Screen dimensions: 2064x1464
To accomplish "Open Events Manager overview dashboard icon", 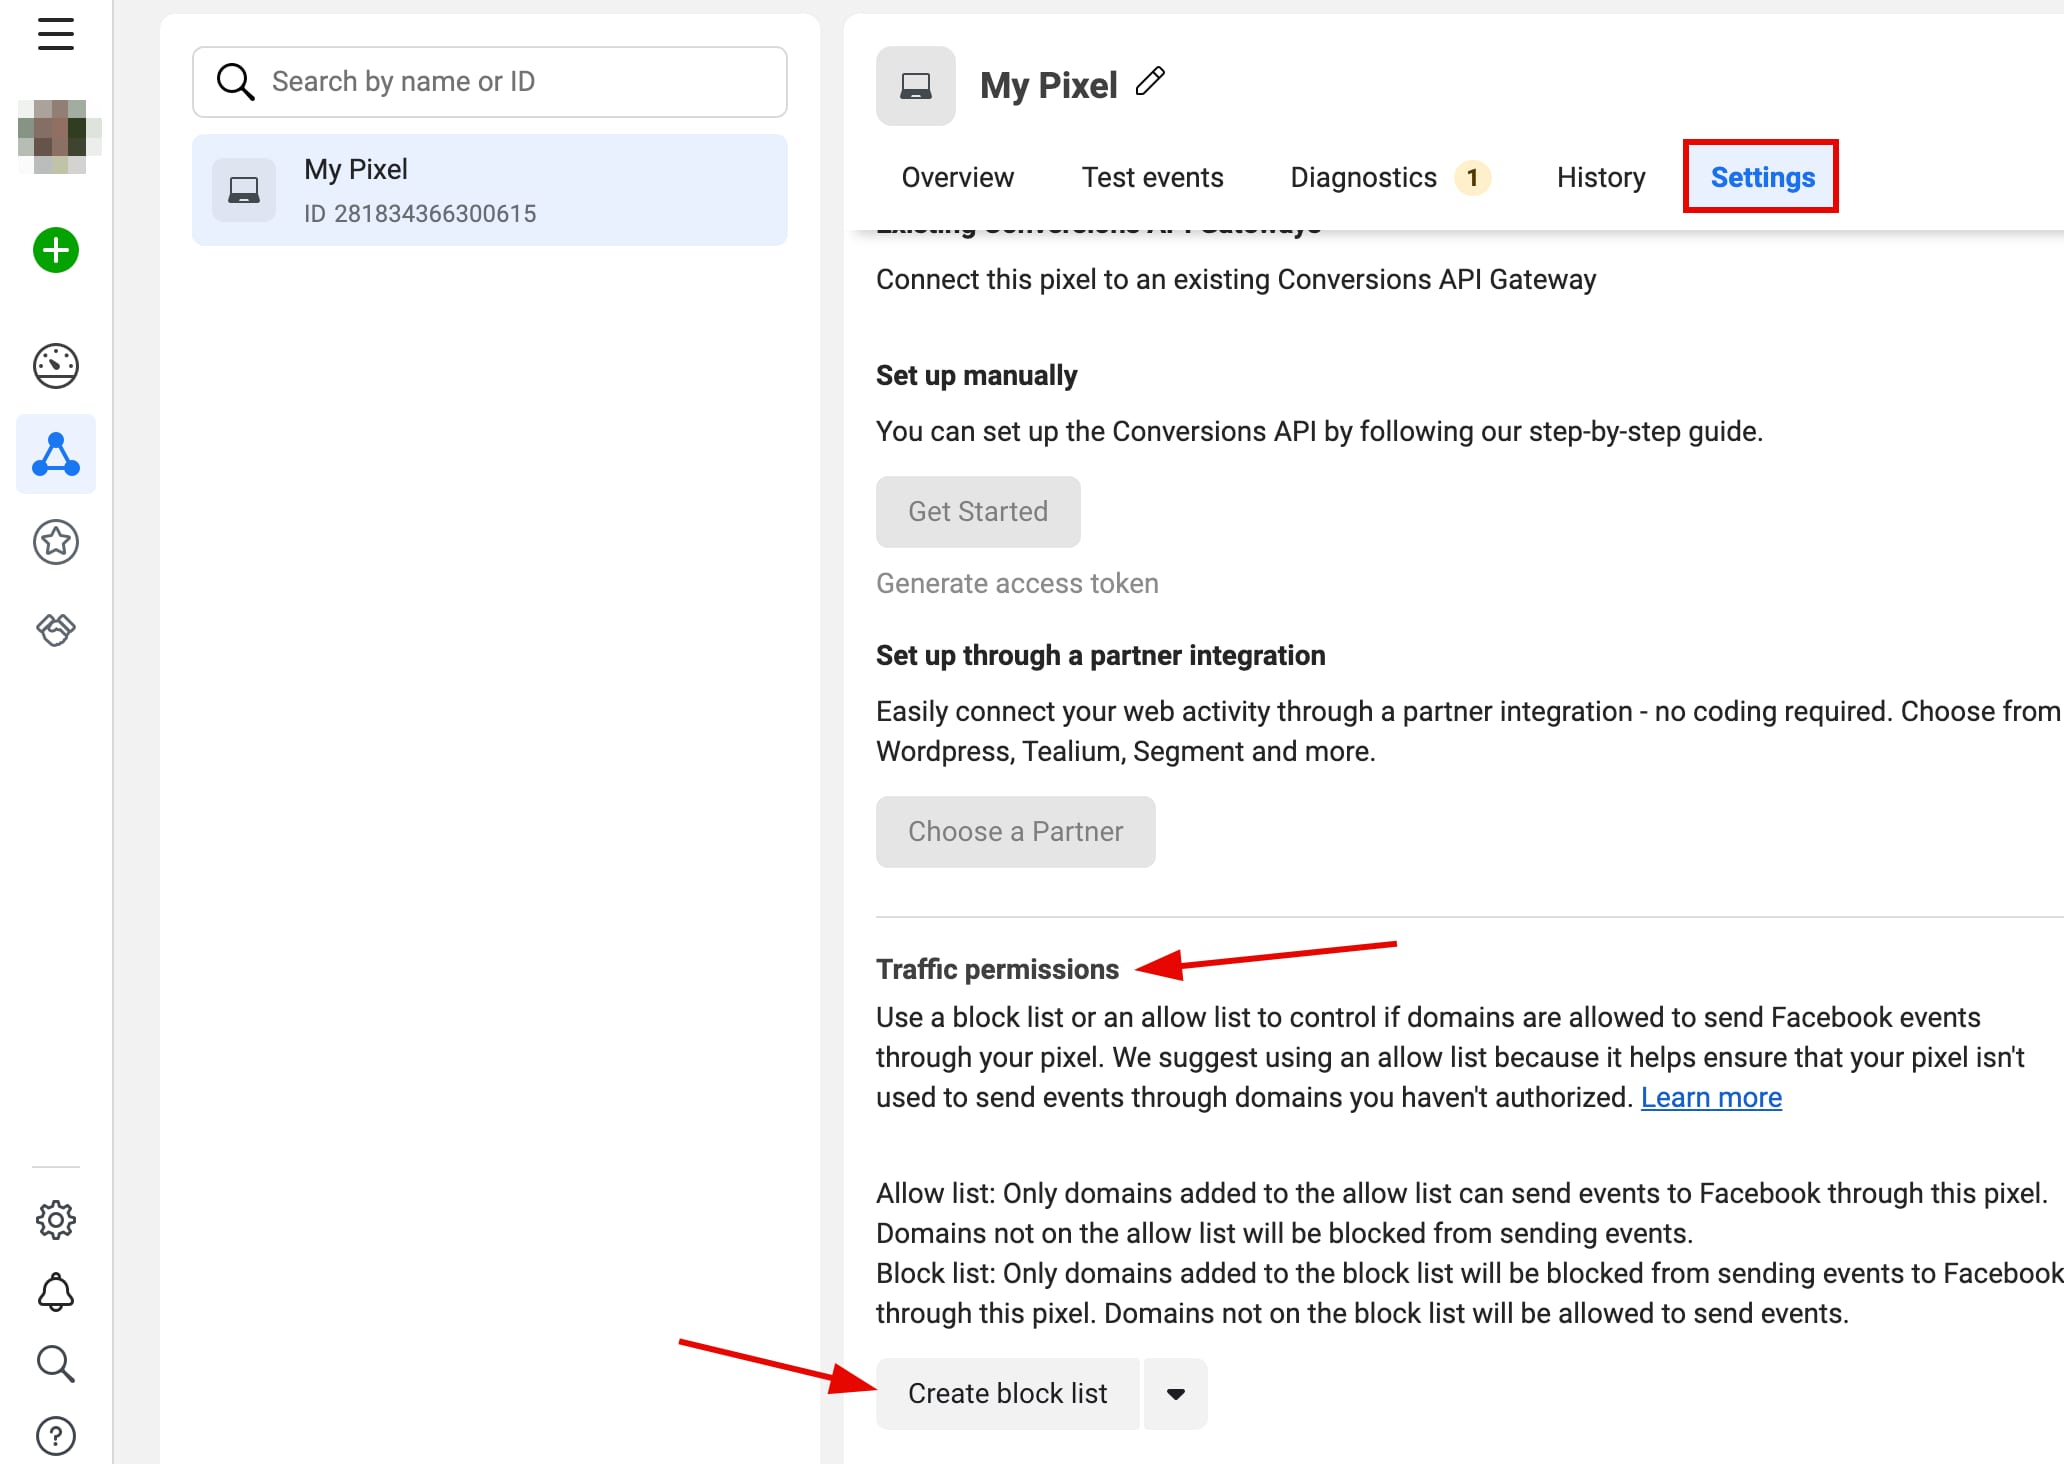I will click(56, 365).
